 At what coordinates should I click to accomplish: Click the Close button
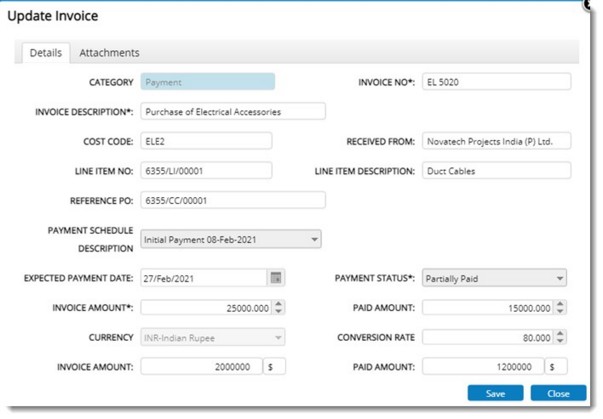[558, 394]
